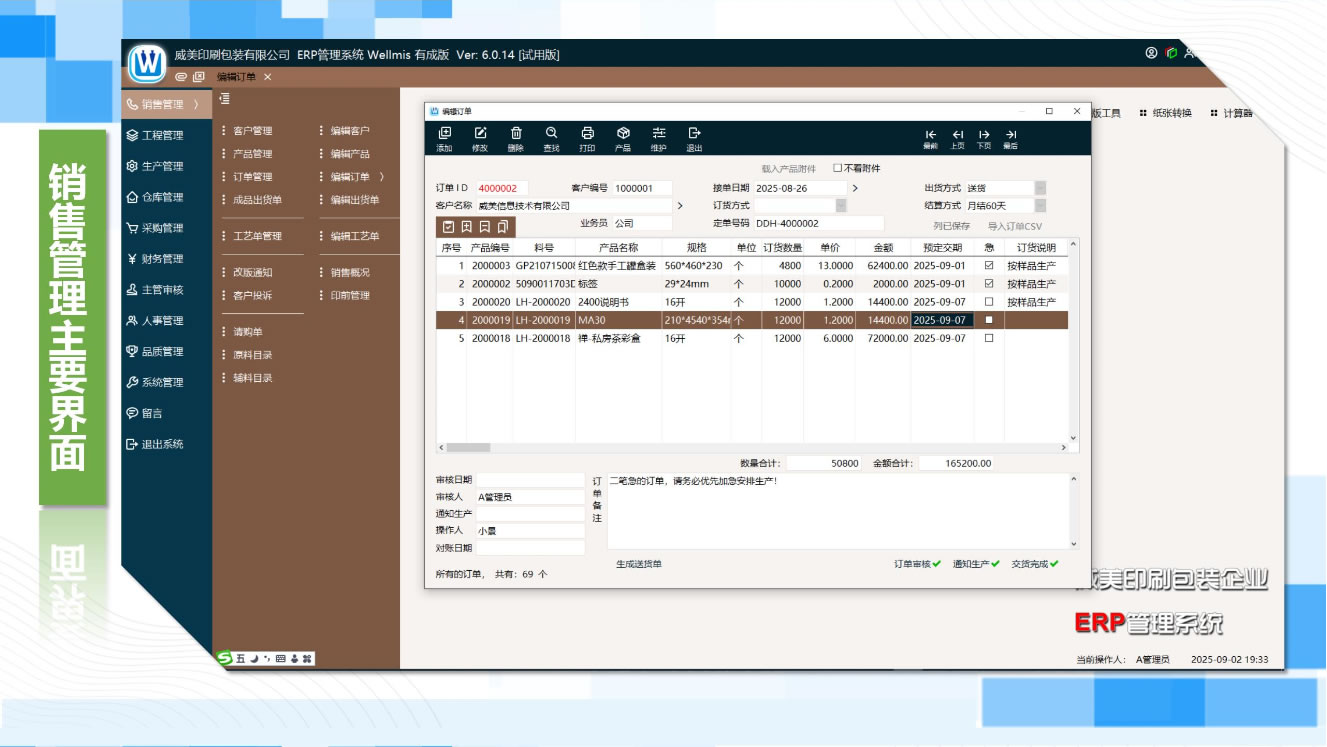The width and height of the screenshot is (1327, 747).
Task: Click the 维护 (Maintenance) sliders icon
Action: click(x=658, y=134)
